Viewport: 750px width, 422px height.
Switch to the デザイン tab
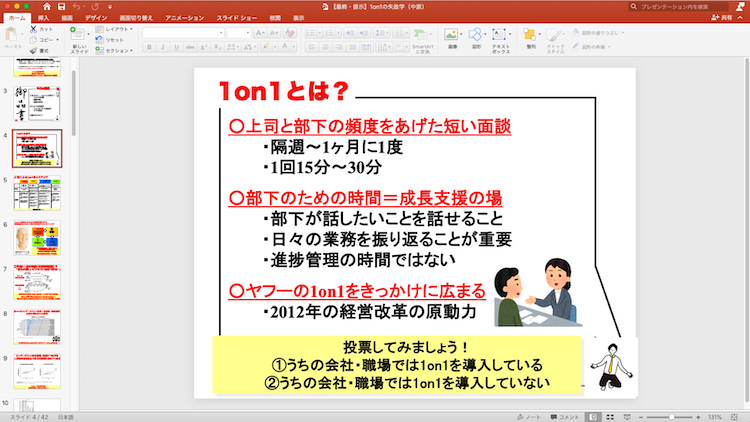[96, 18]
